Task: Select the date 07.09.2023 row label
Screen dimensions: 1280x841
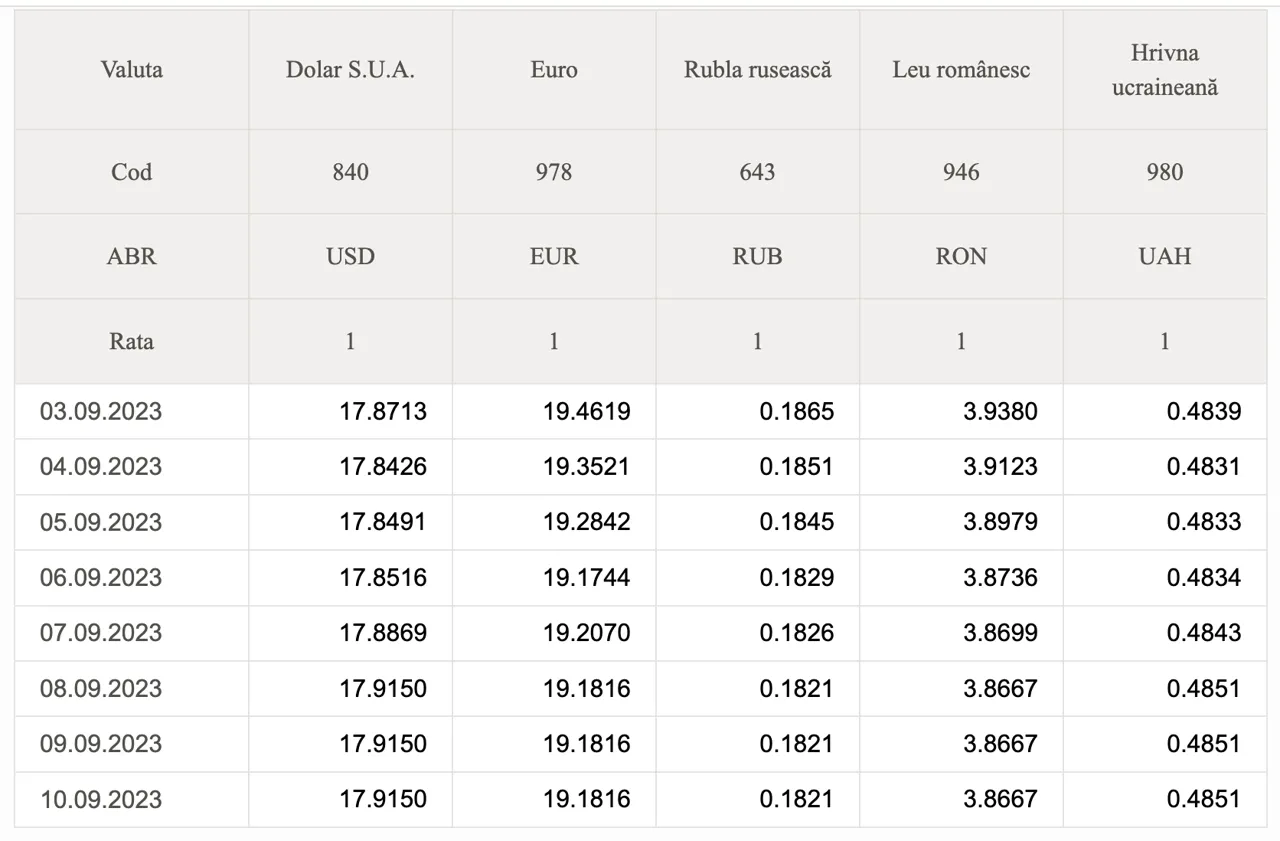Action: click(x=101, y=633)
